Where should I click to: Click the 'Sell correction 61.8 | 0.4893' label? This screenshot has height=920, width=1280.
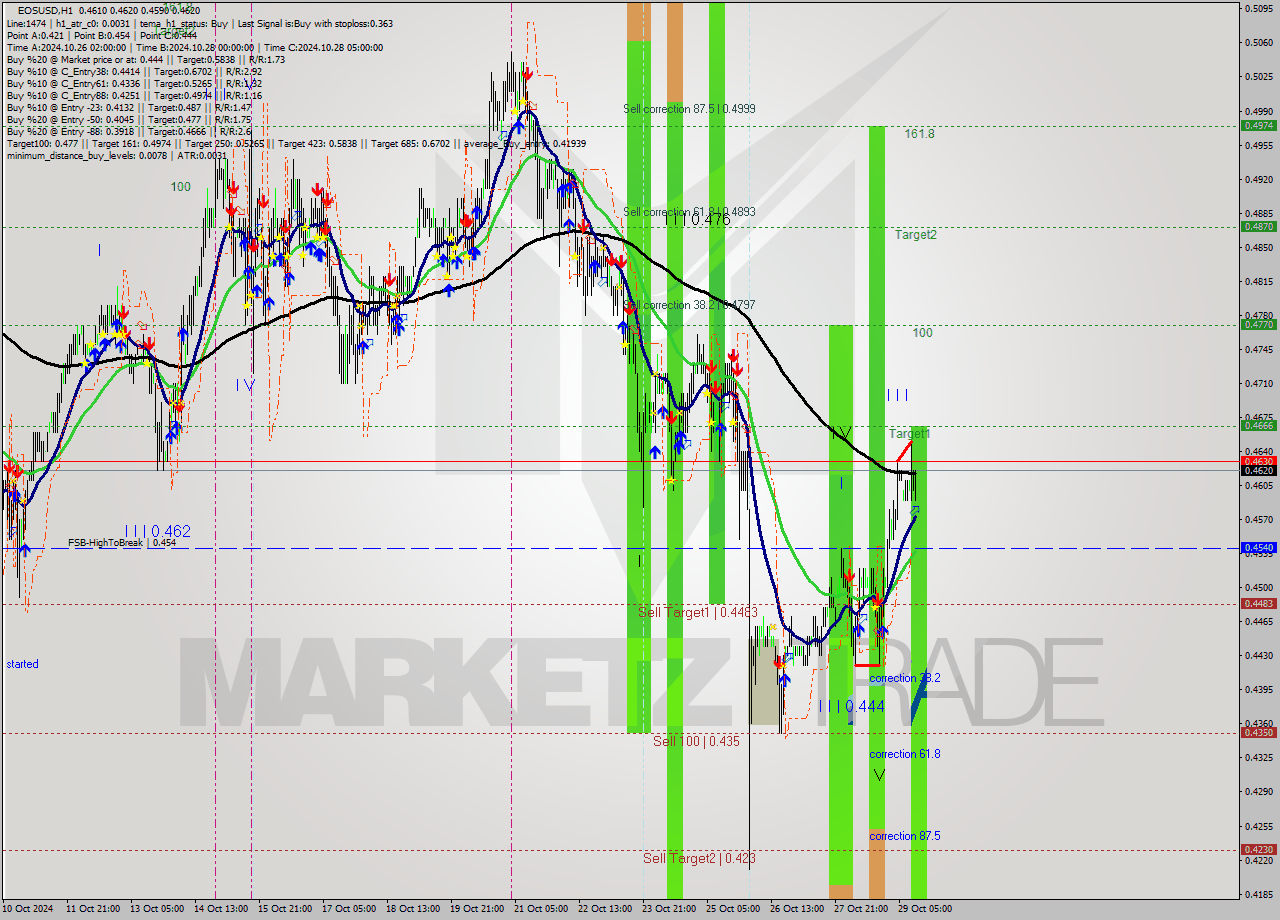(x=689, y=211)
